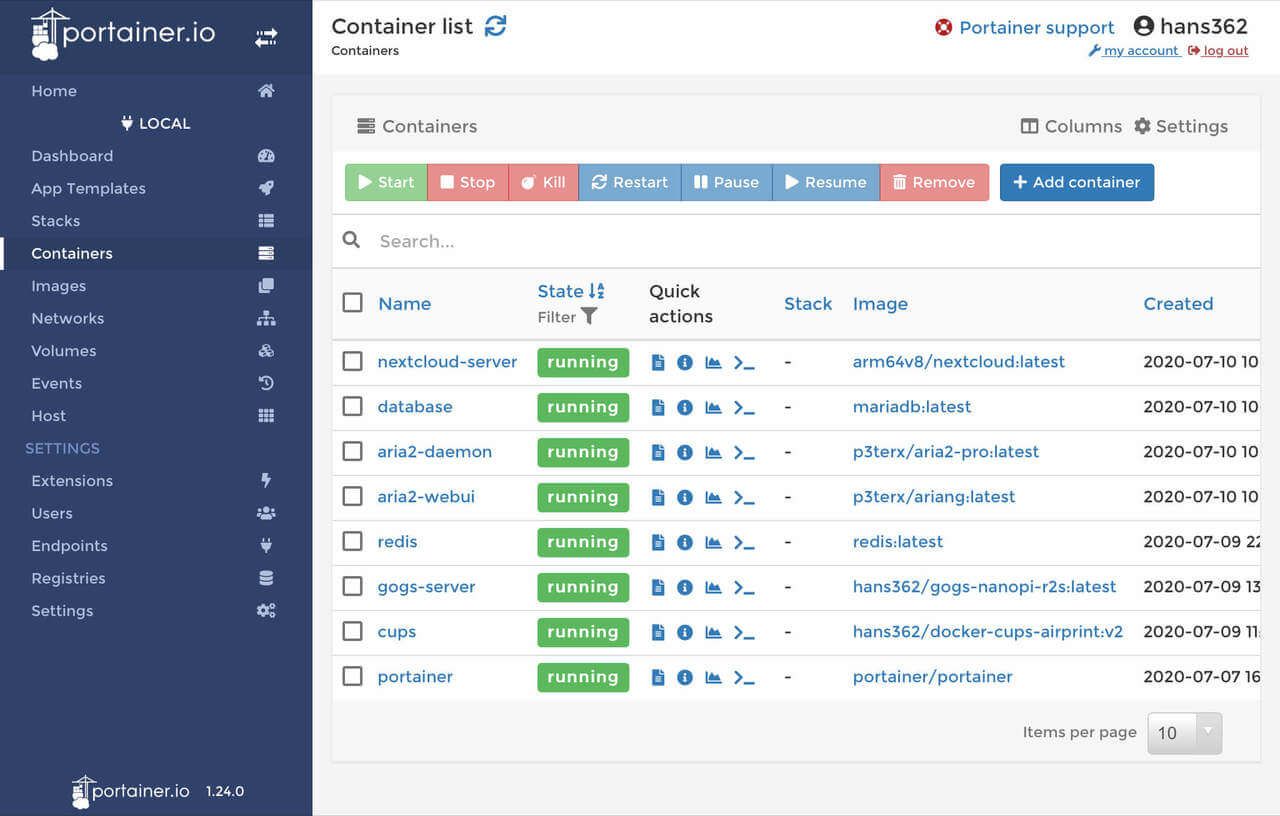This screenshot has width=1280, height=816.
Task: Click the red Remove button
Action: coord(934,182)
